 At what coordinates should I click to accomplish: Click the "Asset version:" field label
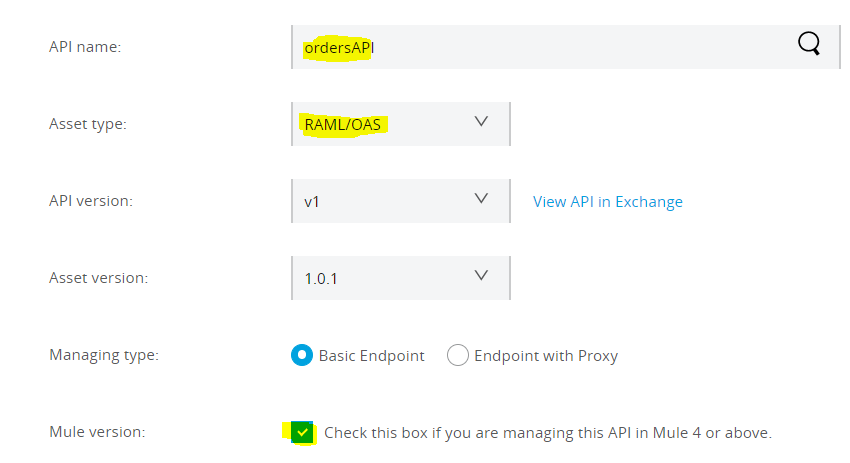click(98, 278)
